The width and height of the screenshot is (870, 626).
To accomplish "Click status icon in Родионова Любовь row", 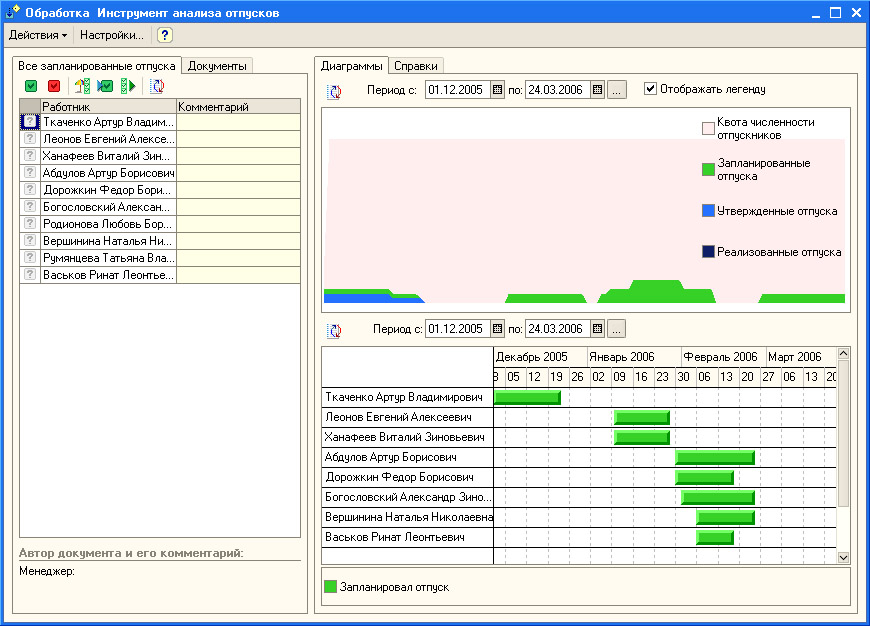I will 30,224.
